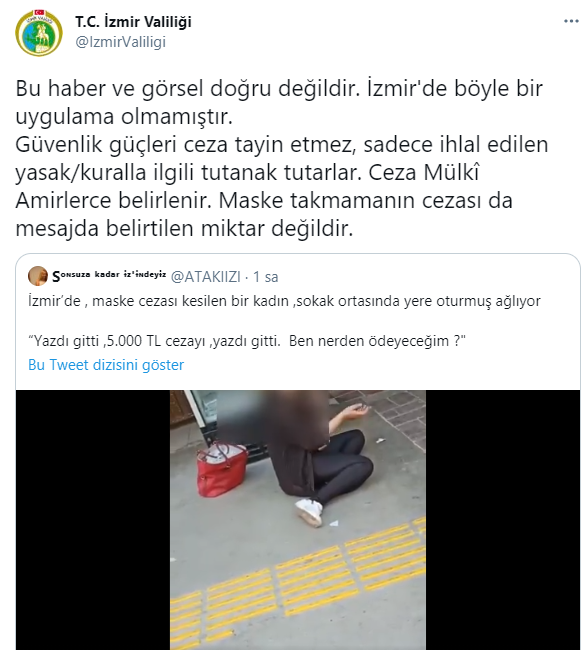The width and height of the screenshot is (582, 650).
Task: Click the @ATAKIIZI handle
Action: (206, 277)
